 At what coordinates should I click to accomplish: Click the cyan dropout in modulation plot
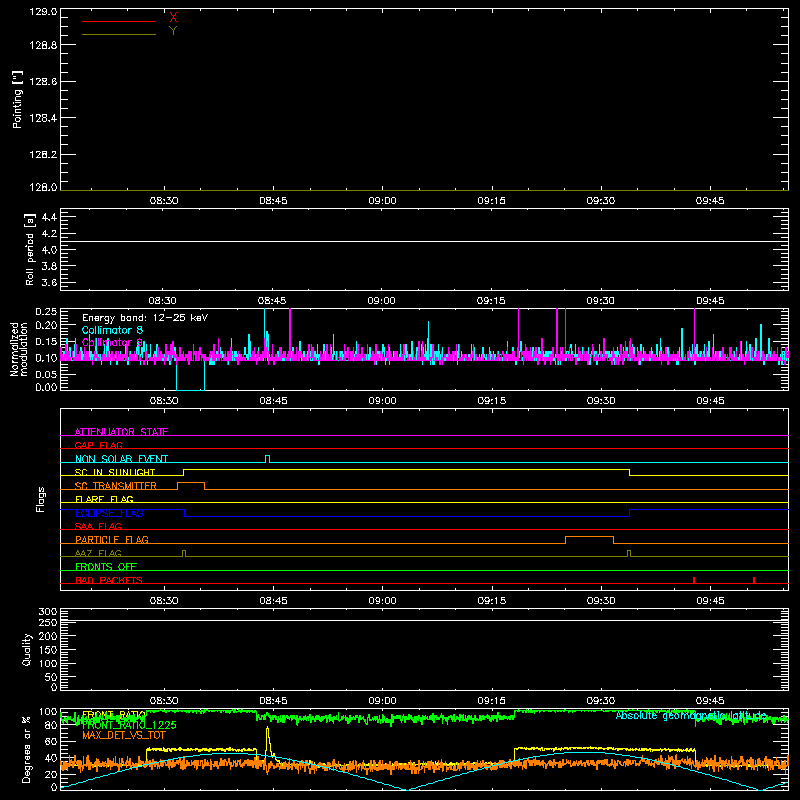pos(190,376)
